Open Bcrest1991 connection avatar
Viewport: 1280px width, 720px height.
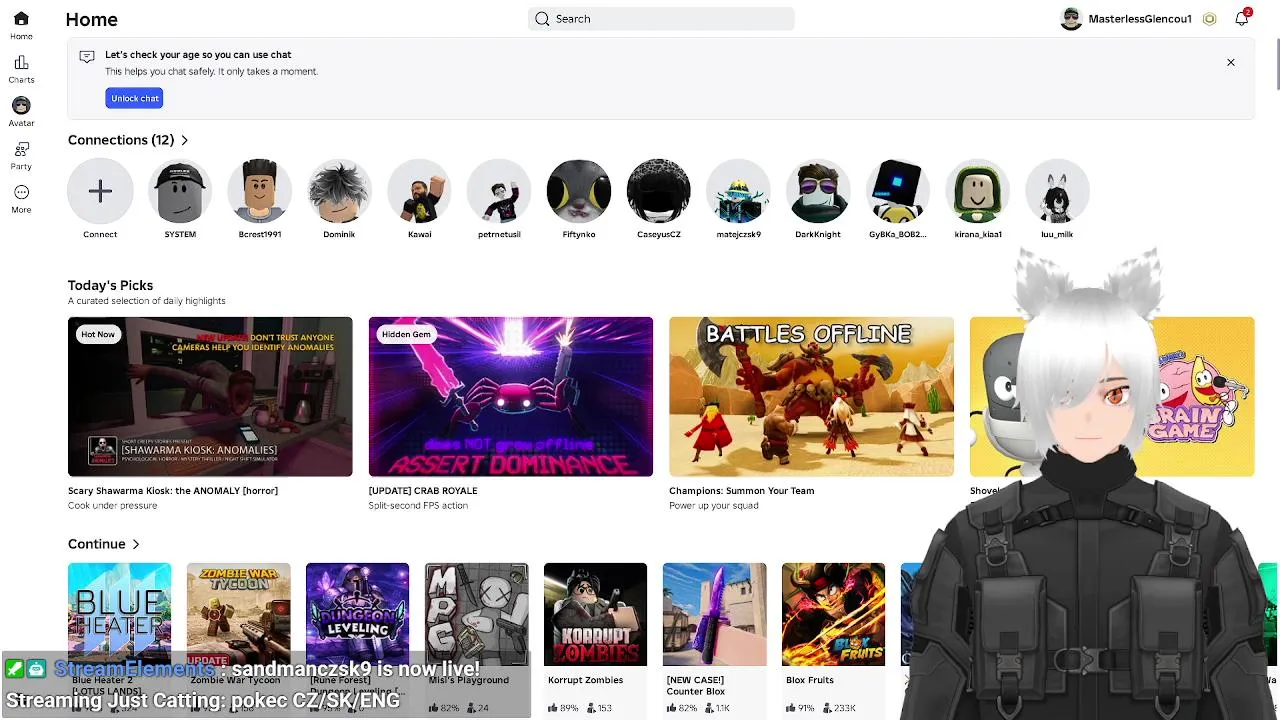(260, 191)
